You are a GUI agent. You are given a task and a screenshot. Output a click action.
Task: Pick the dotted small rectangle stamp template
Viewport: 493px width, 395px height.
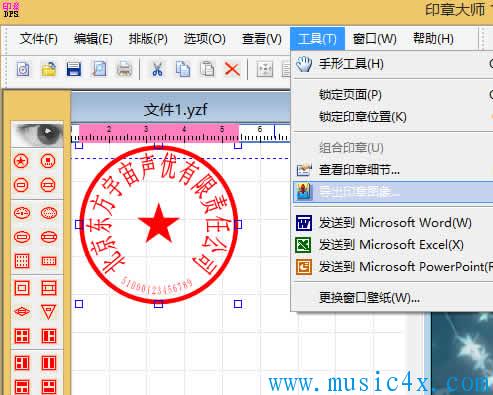pos(49,261)
